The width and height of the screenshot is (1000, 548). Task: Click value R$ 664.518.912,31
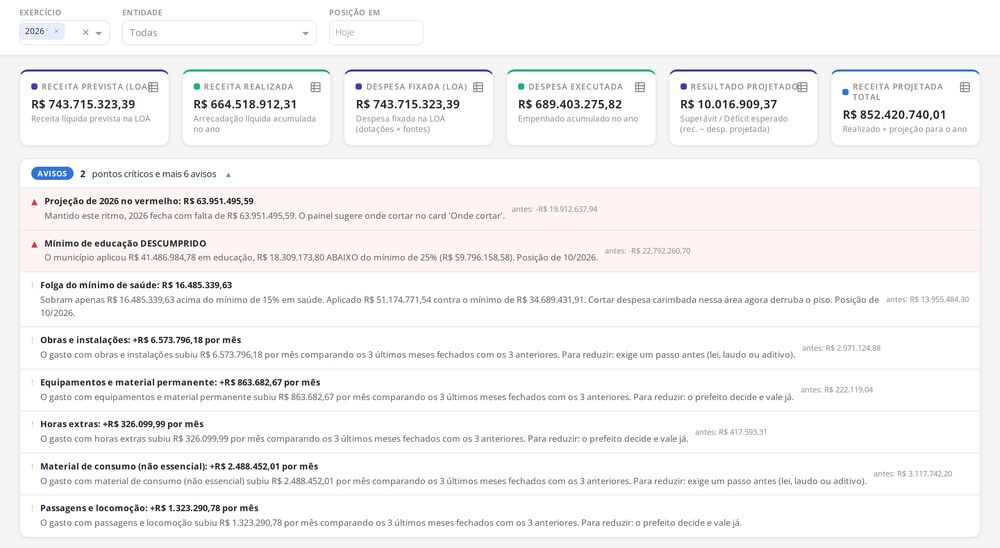245,104
